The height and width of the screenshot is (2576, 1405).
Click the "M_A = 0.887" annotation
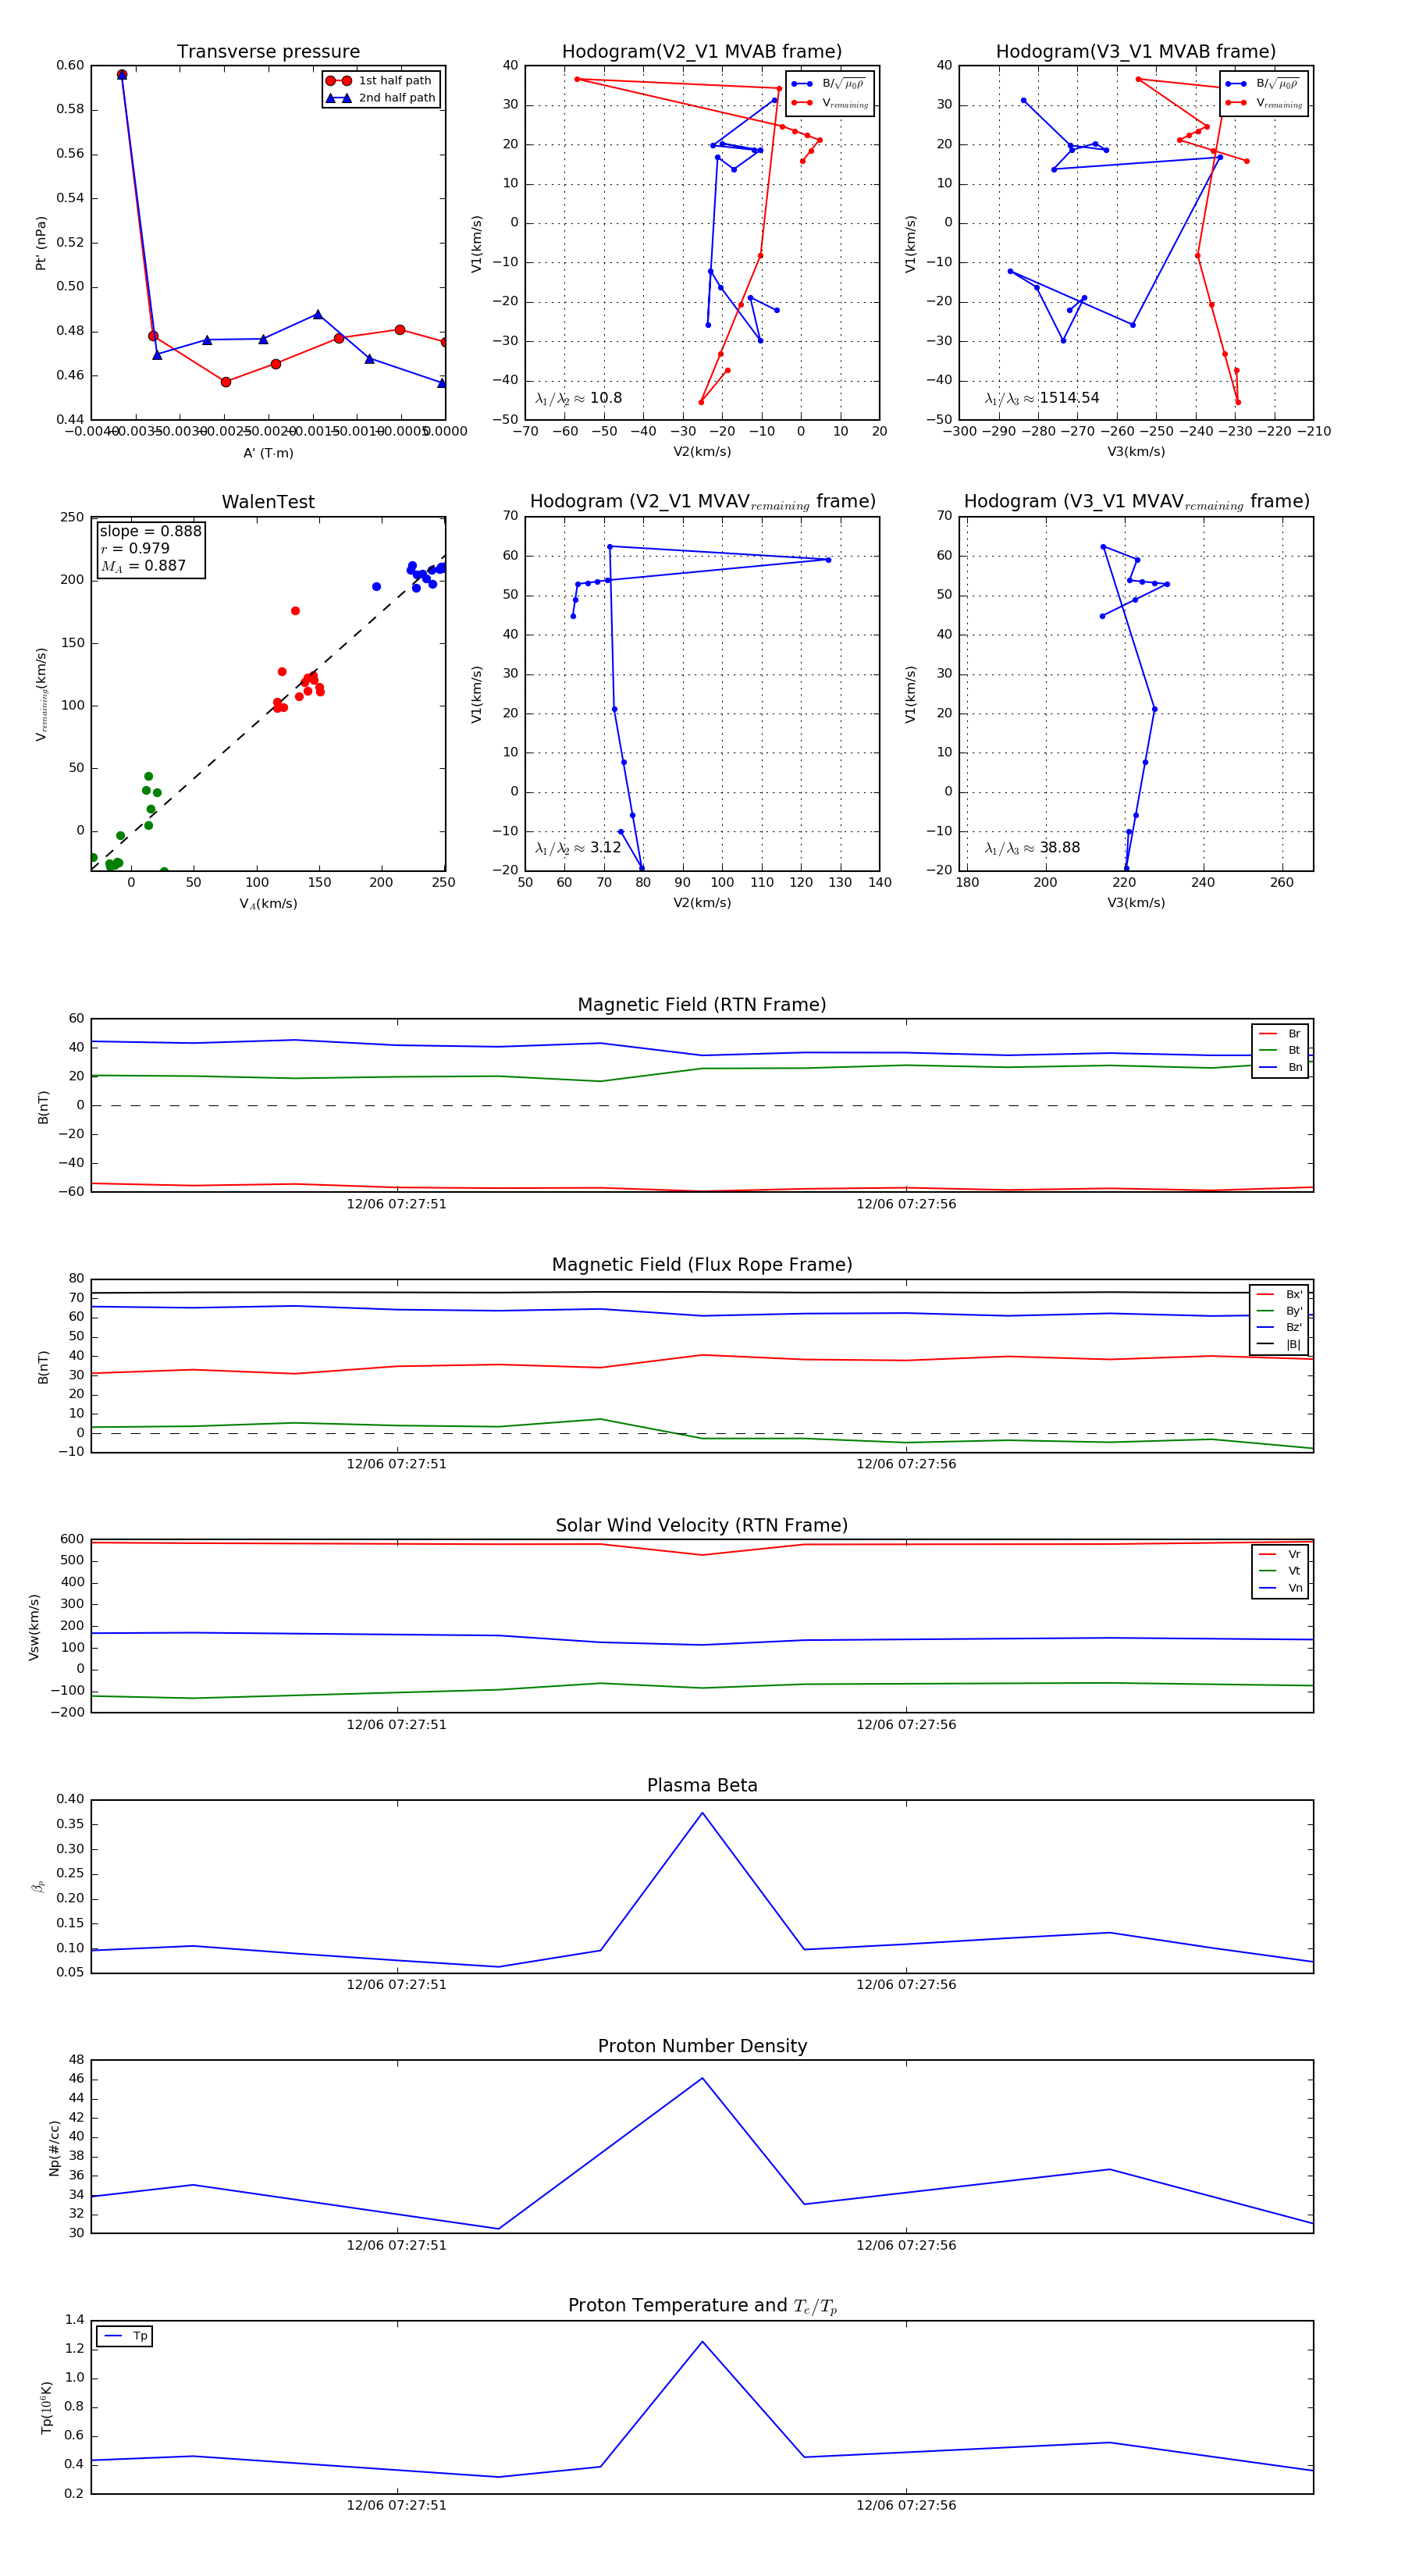[143, 566]
